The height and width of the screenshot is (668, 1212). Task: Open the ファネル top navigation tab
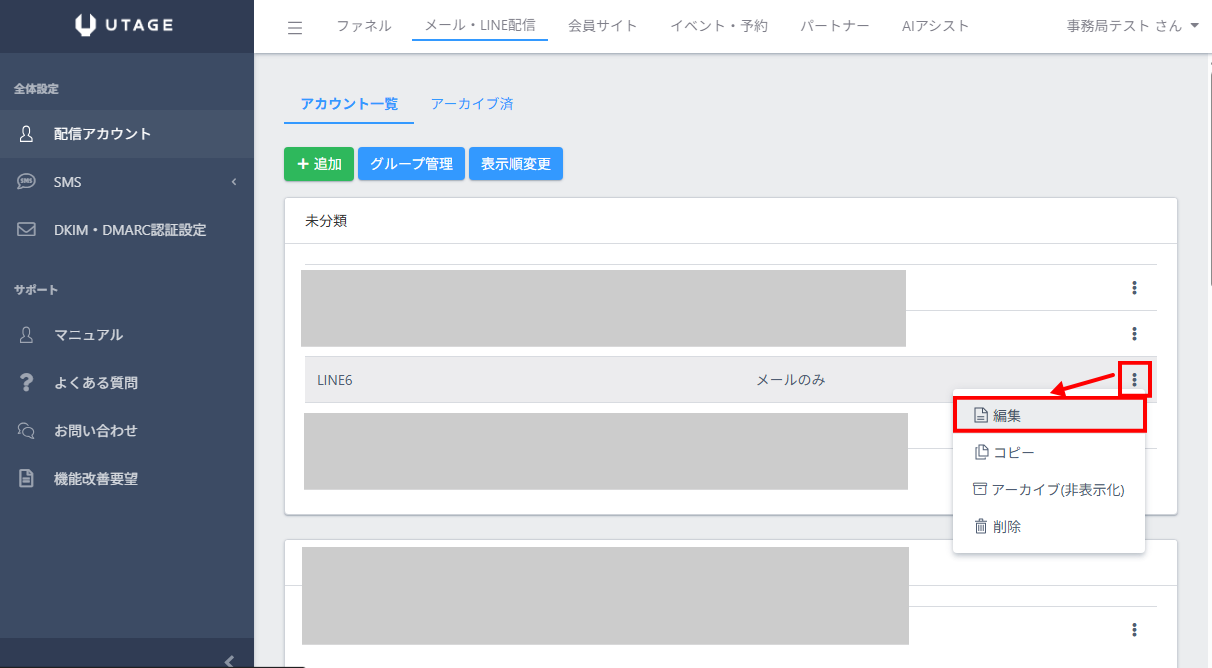pos(363,26)
